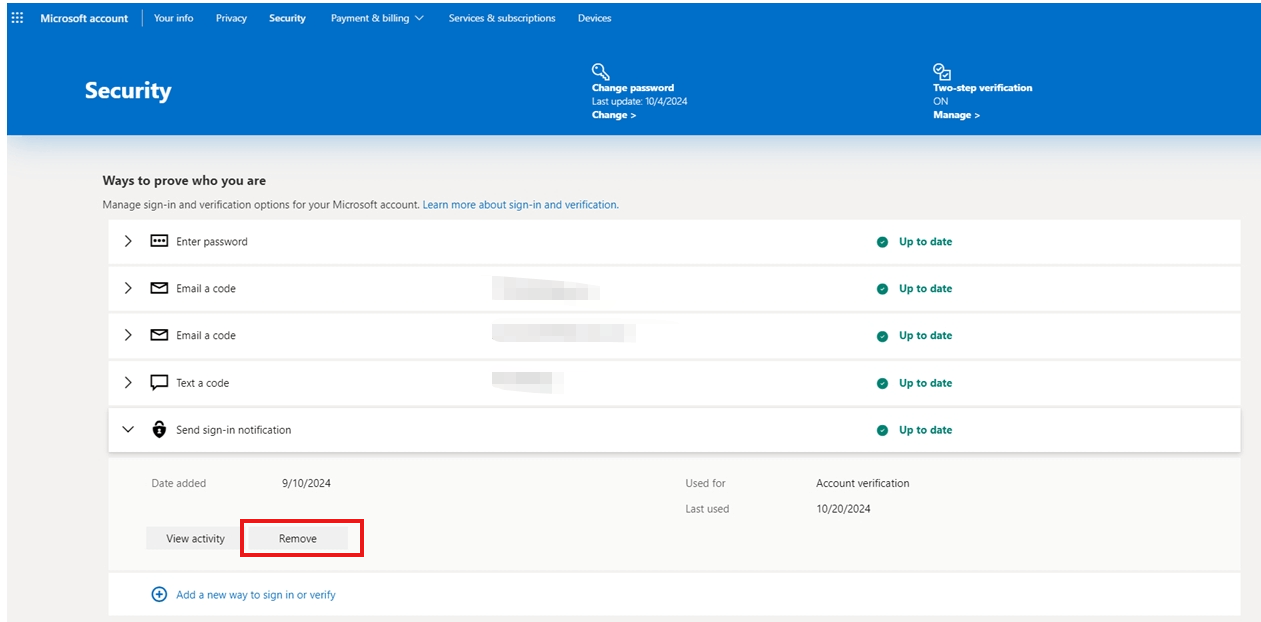
Task: Go to the Your info tab
Action: pos(174,18)
